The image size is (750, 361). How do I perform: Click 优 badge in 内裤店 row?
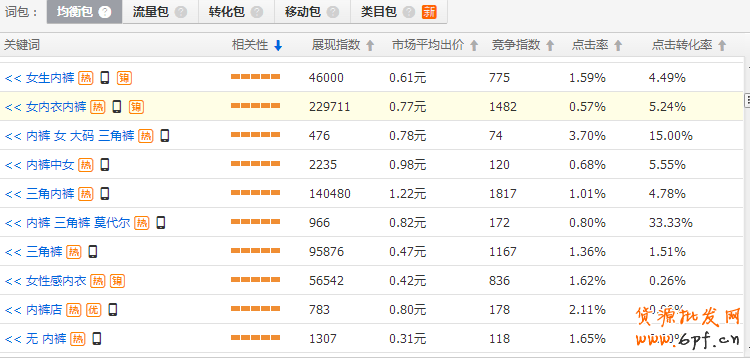click(94, 310)
